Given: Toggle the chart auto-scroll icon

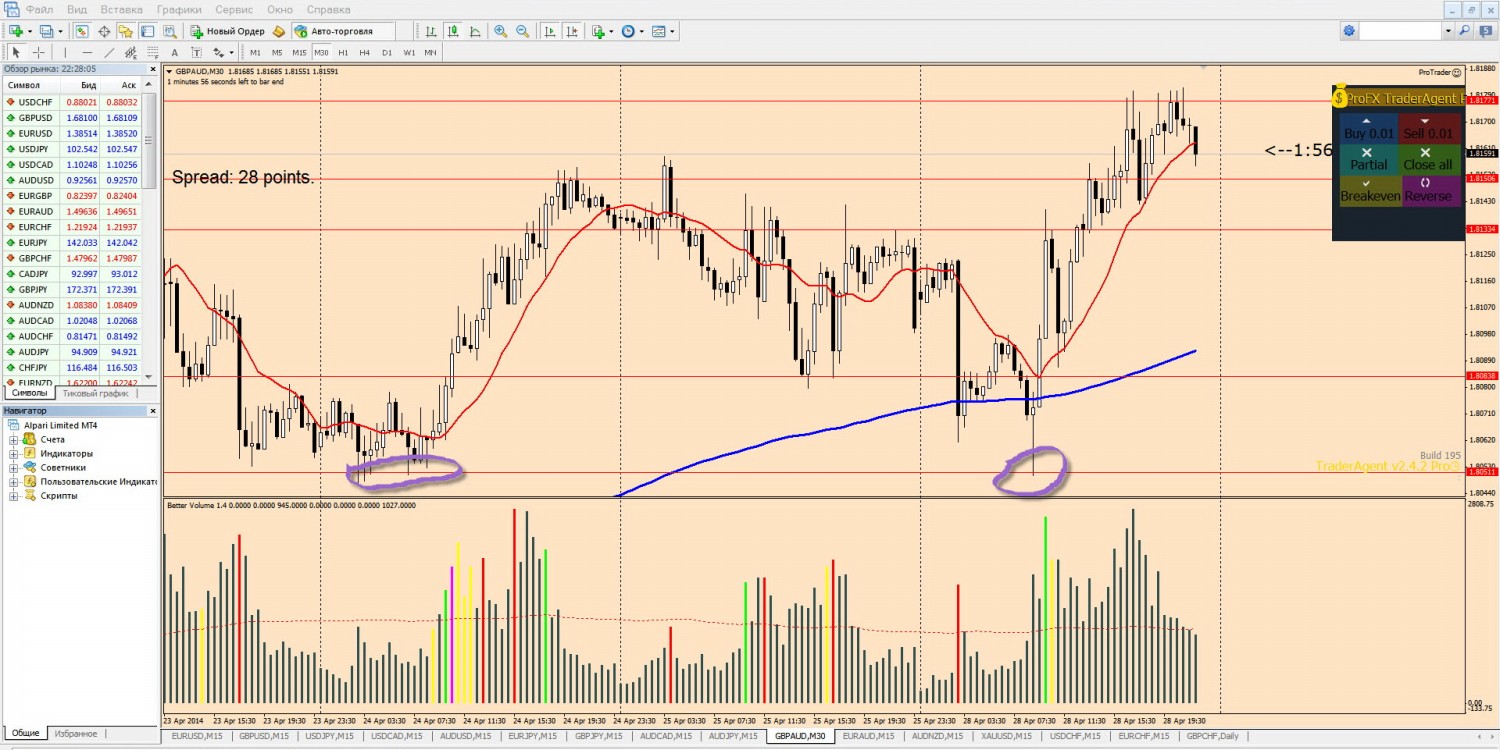Looking at the screenshot, I should pyautogui.click(x=550, y=31).
